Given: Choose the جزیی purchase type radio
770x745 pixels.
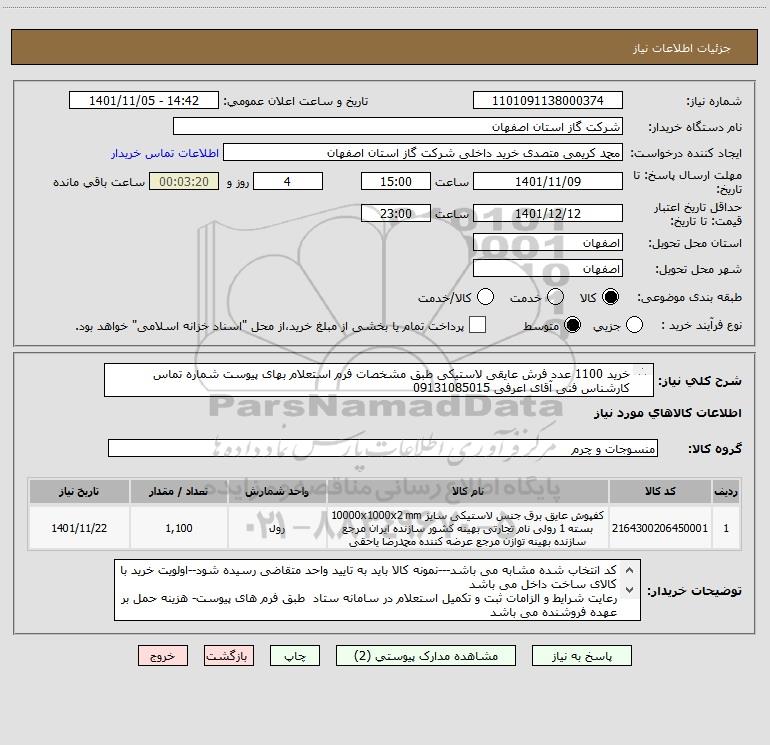Looking at the screenshot, I should 634,325.
